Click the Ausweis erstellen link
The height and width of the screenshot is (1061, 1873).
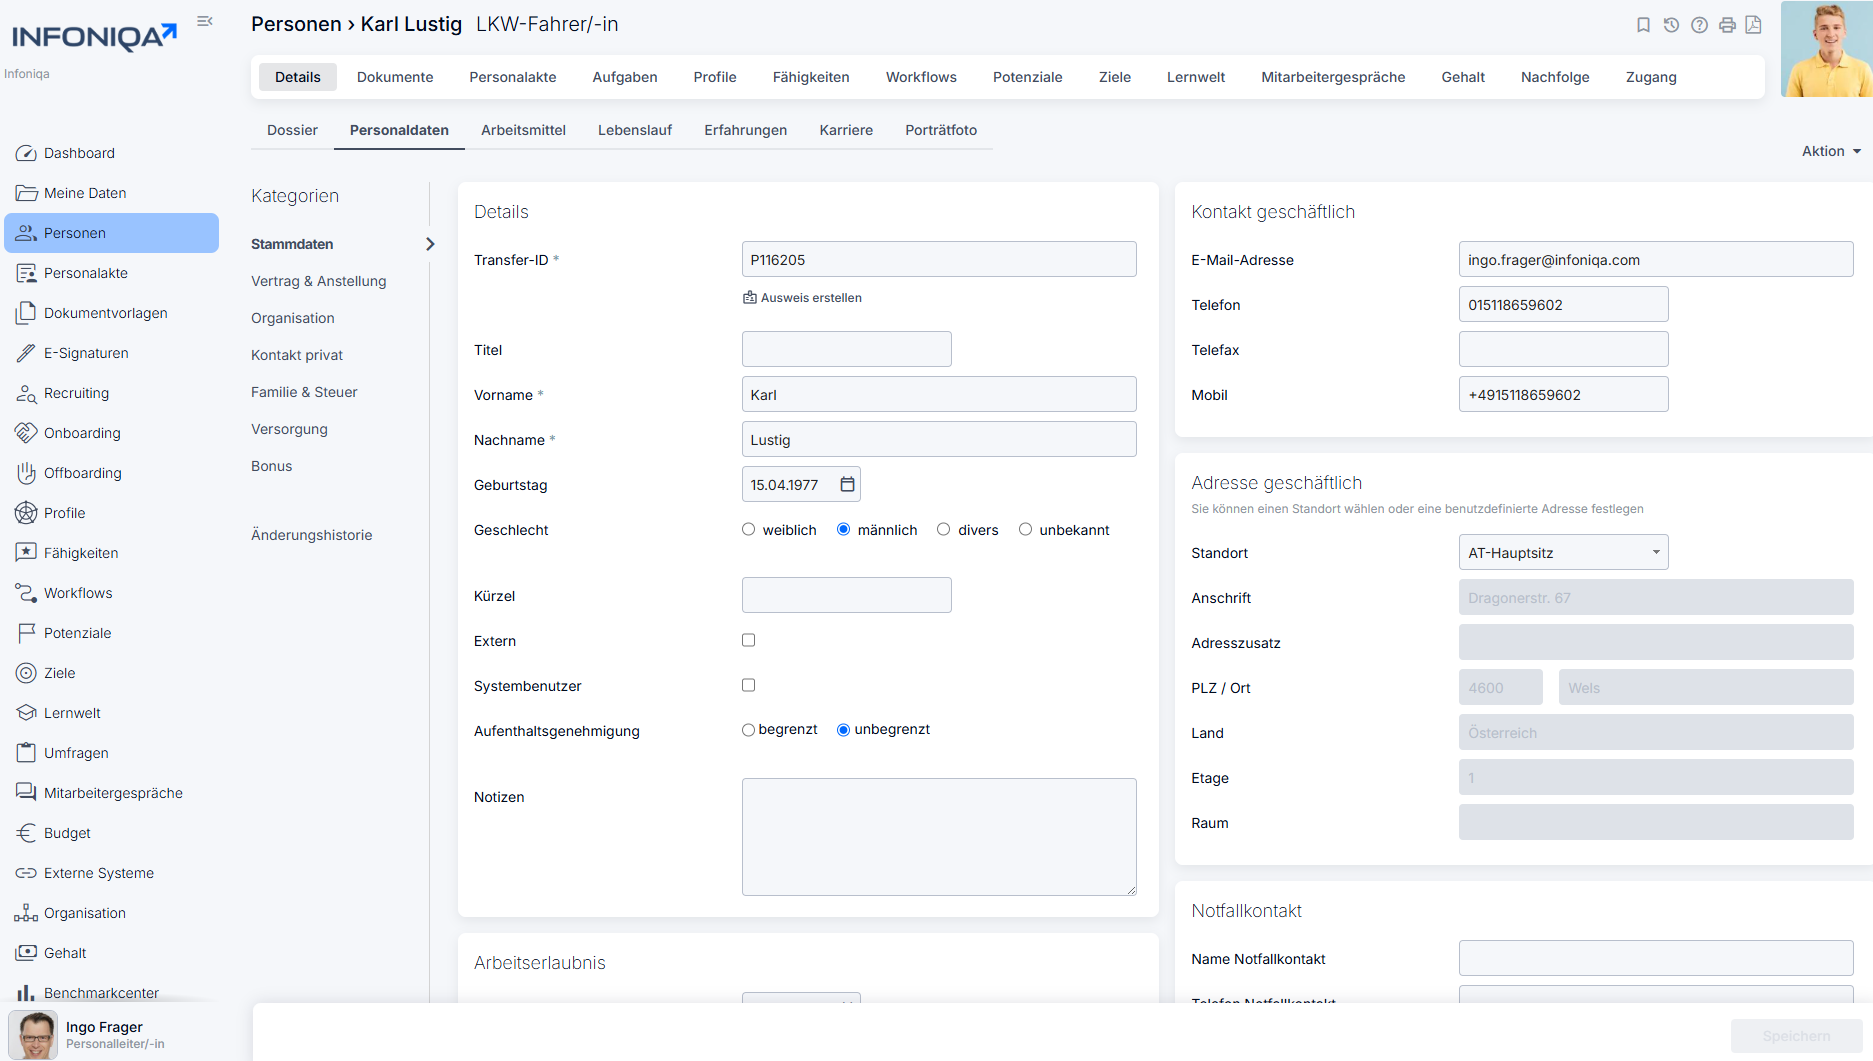click(x=802, y=297)
